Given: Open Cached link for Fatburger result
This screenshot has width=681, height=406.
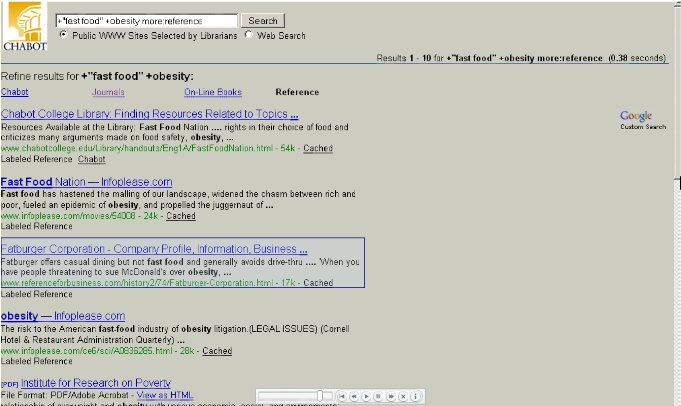Looking at the screenshot, I should (318, 283).
